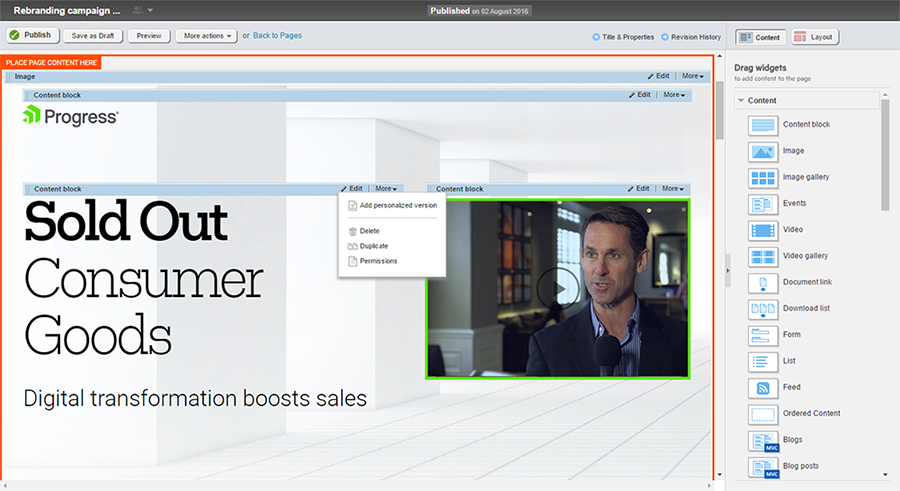
Task: Follow the Back to Pages link
Action: [277, 36]
